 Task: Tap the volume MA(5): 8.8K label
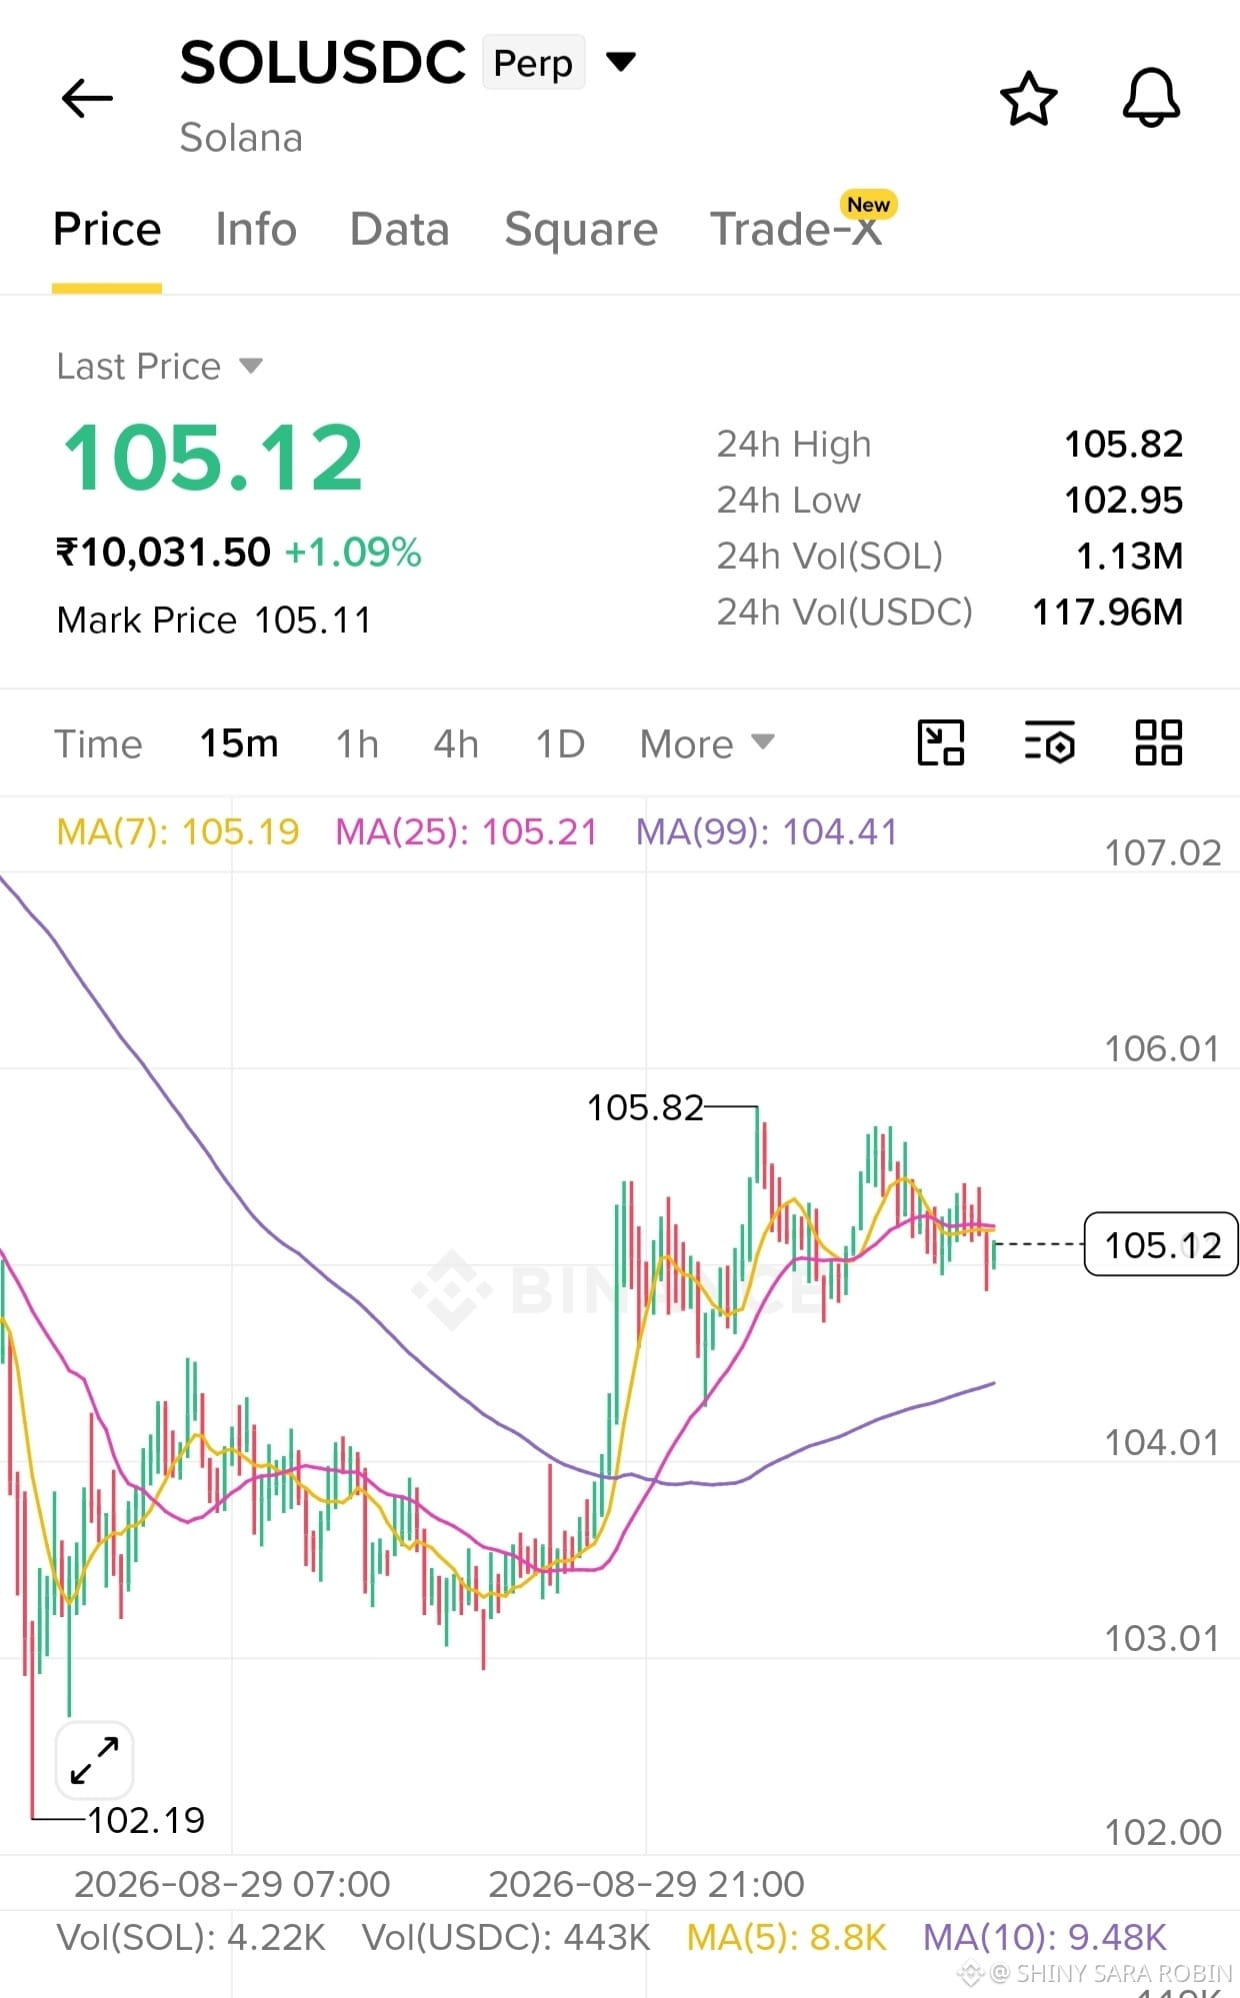(787, 1938)
